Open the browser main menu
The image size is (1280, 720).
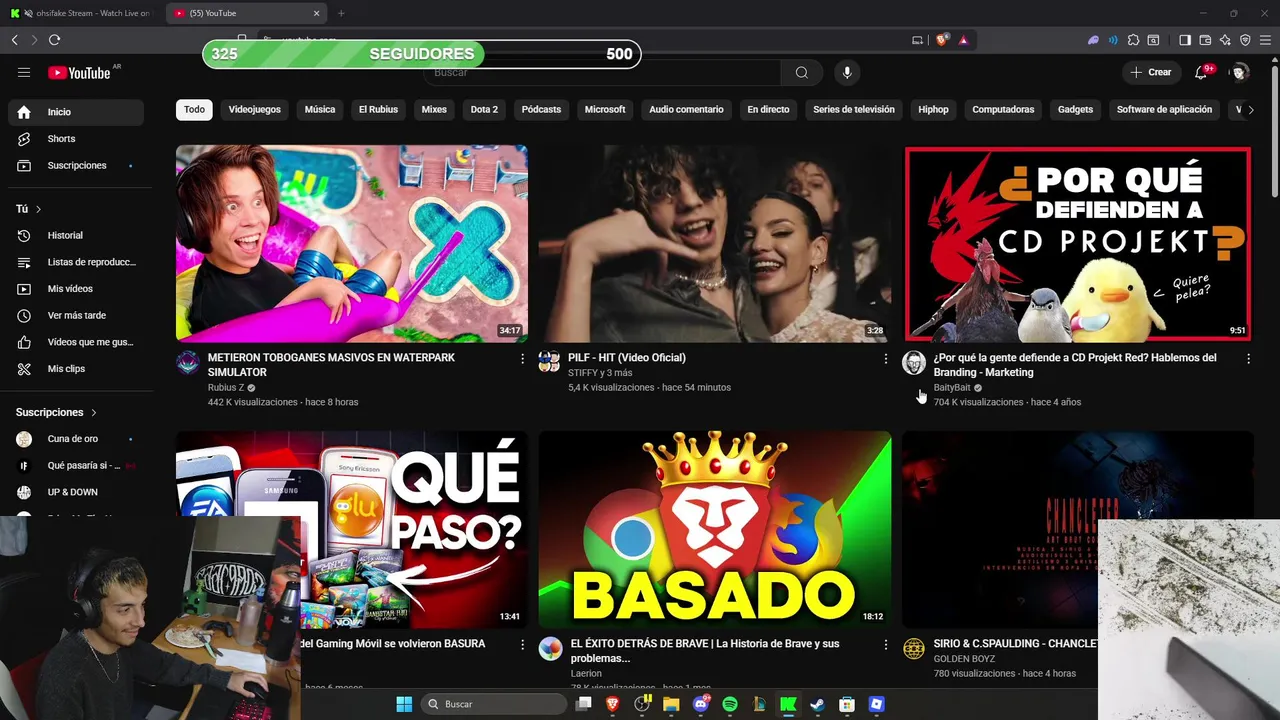pyautogui.click(x=1266, y=40)
